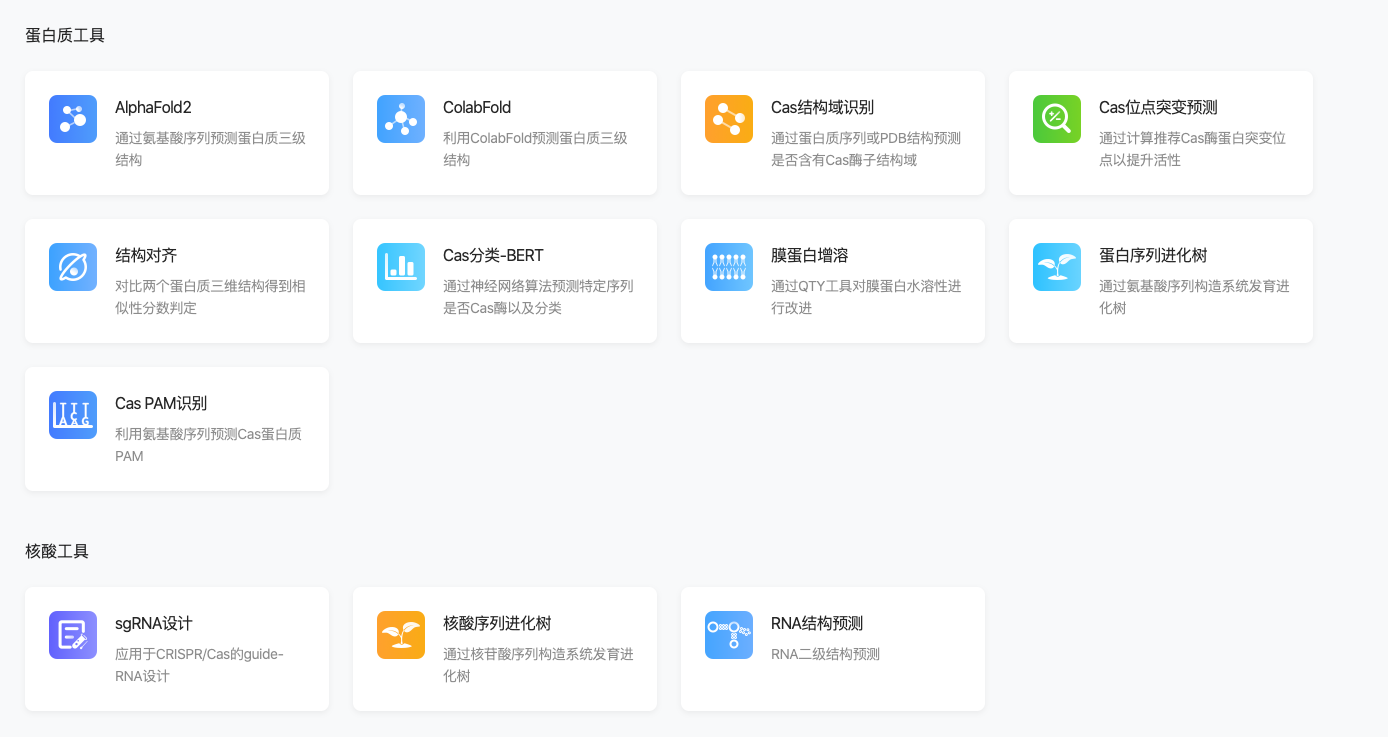Select the orange Cas结构域识别 icon

(x=729, y=119)
